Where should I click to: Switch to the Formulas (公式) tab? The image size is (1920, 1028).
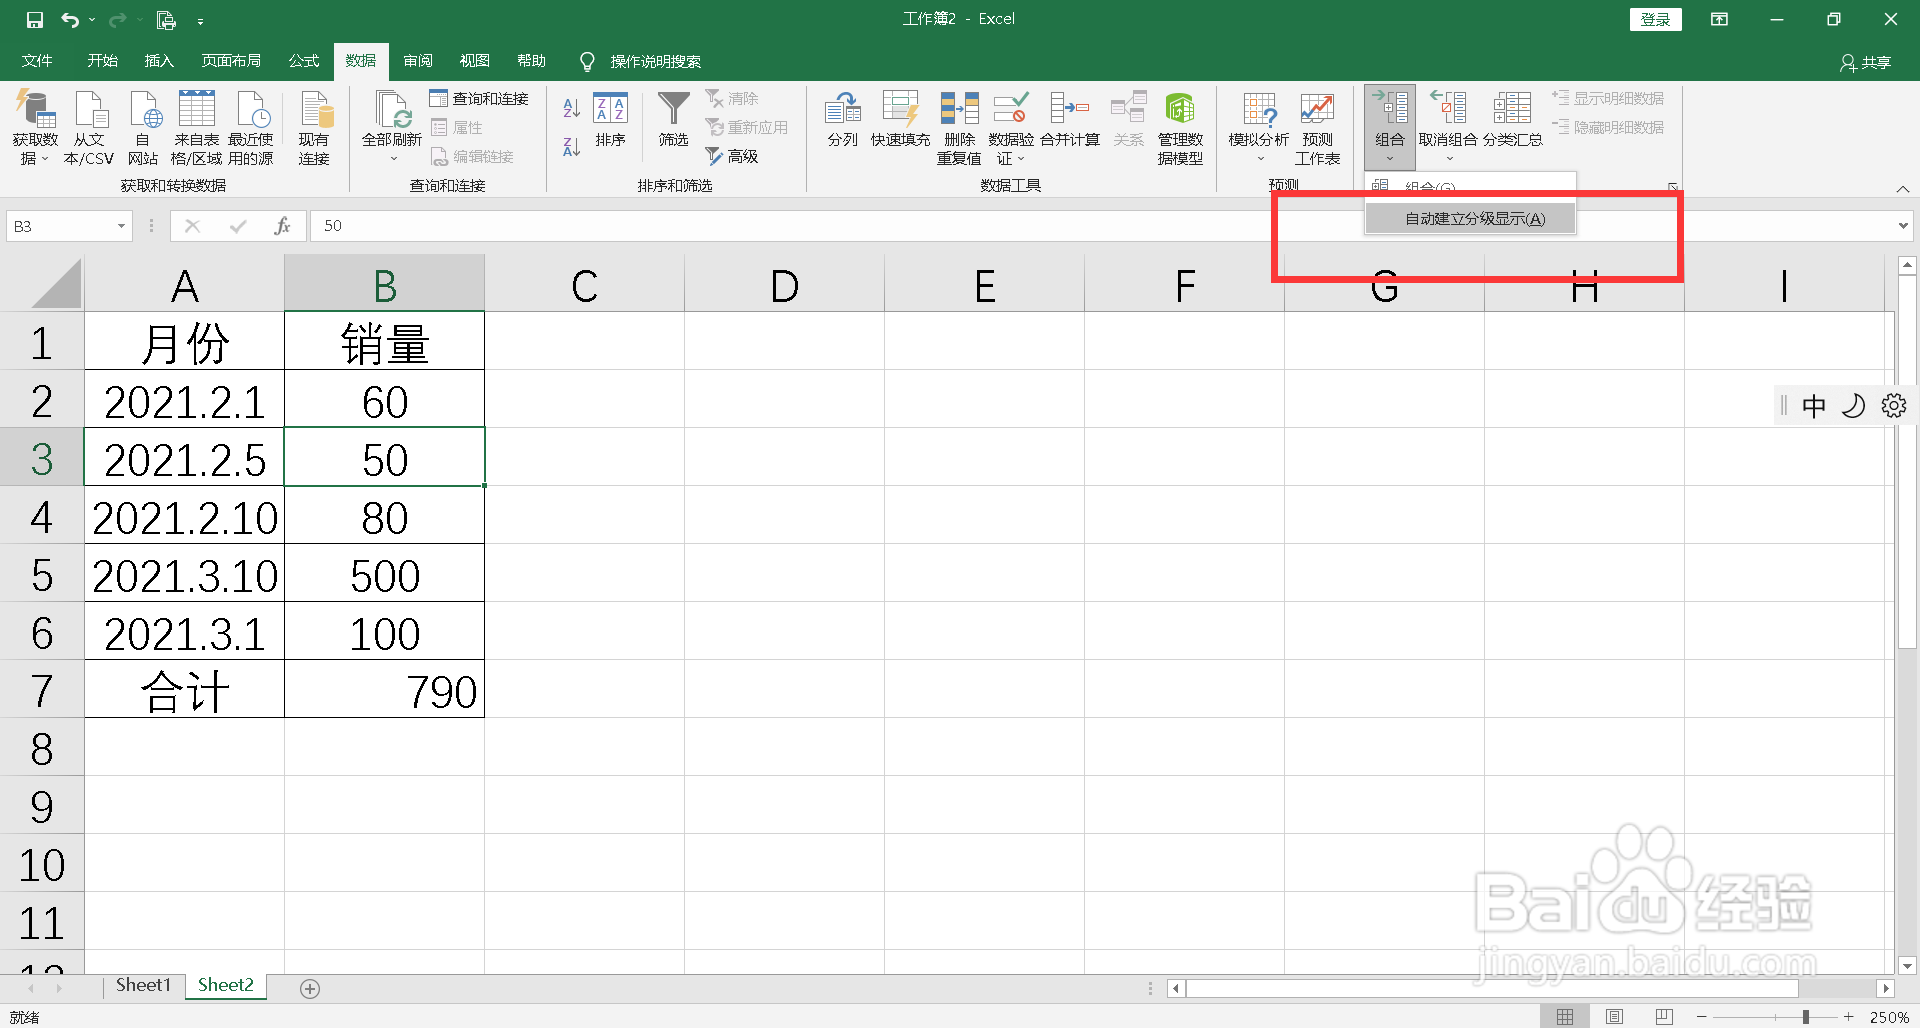(x=304, y=61)
